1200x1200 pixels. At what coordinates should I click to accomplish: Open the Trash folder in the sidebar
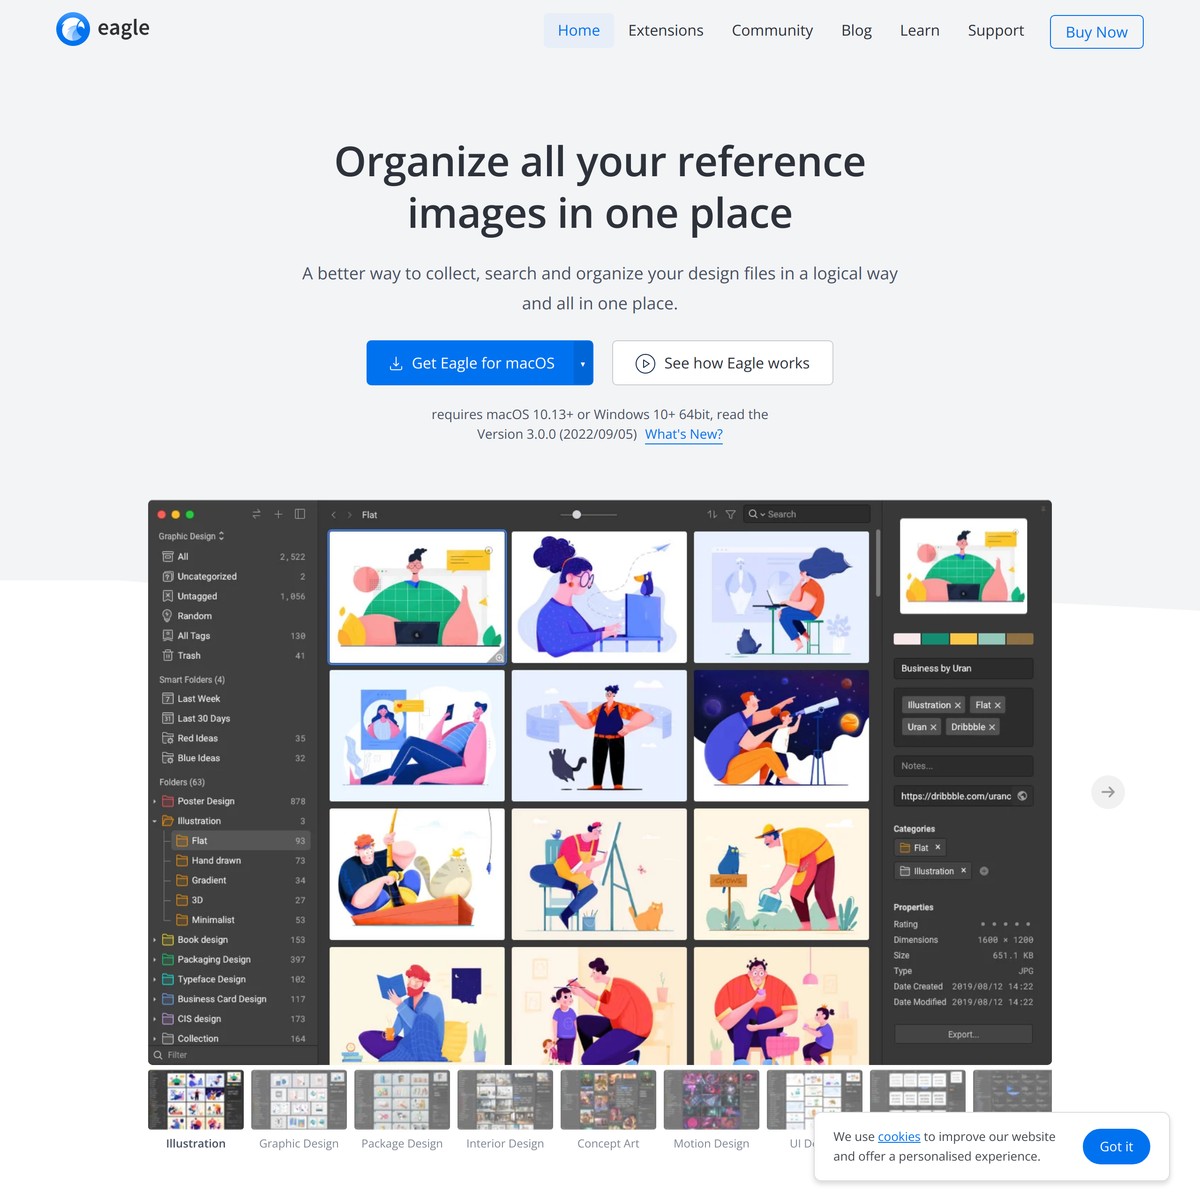186,655
